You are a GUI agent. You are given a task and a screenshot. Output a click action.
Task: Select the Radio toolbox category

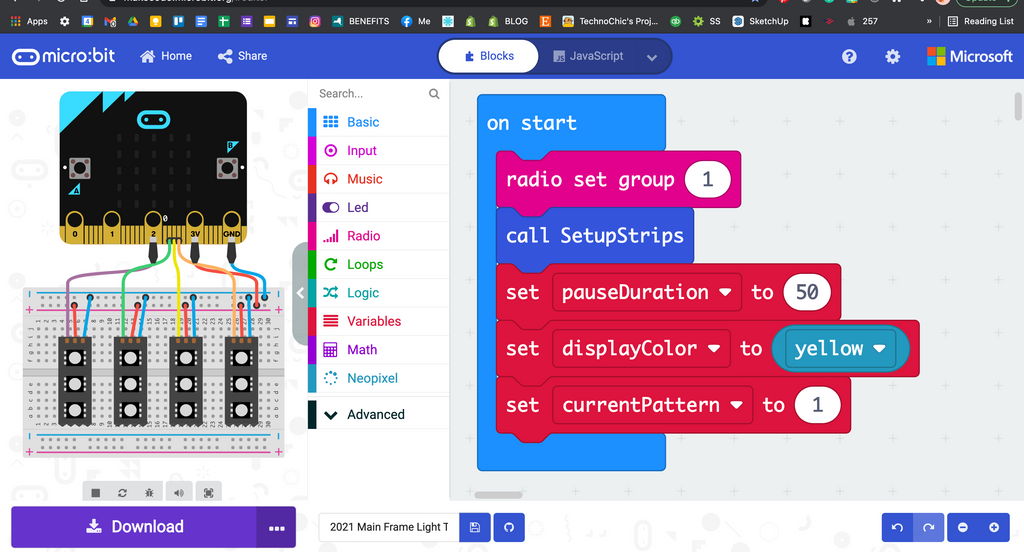[363, 236]
